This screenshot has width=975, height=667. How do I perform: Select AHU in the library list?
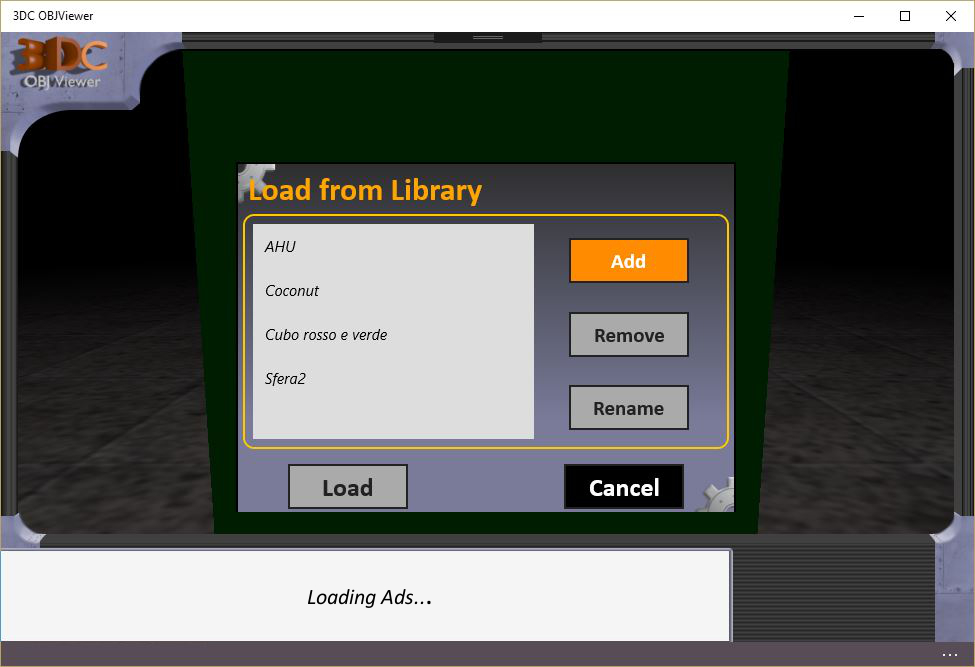[x=281, y=247]
